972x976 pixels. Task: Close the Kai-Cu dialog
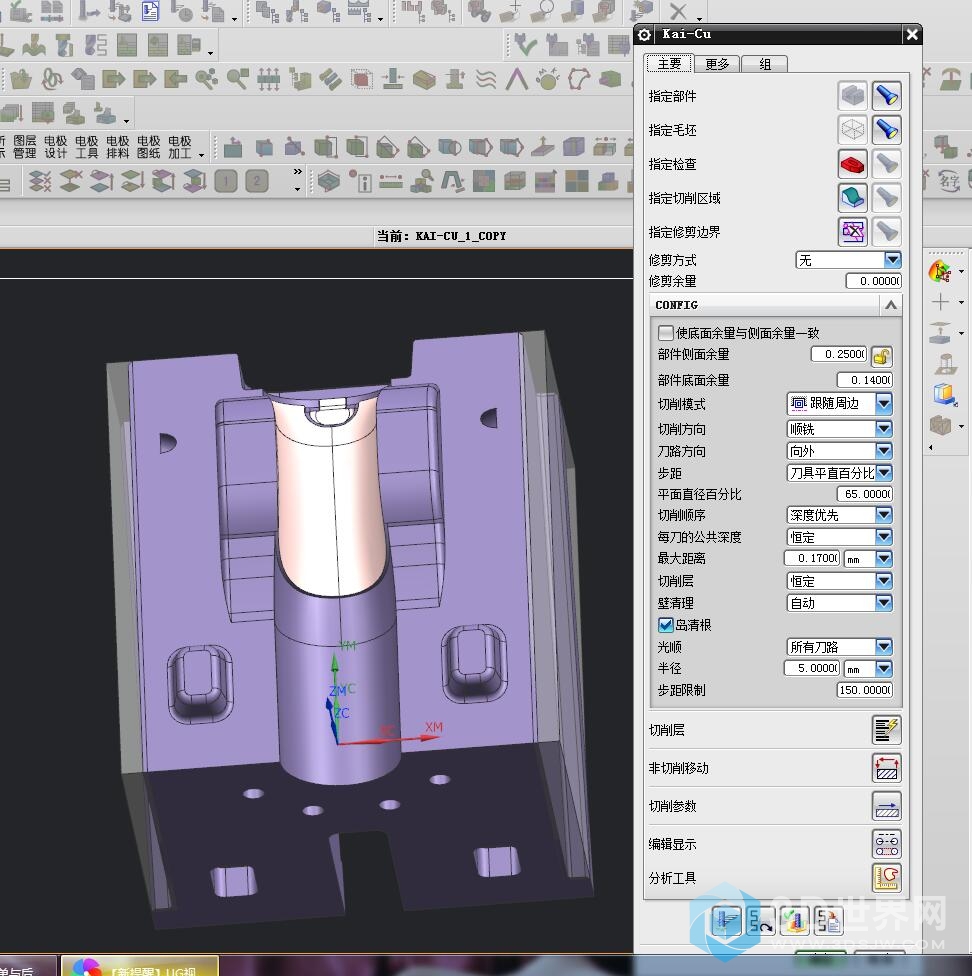(x=912, y=35)
